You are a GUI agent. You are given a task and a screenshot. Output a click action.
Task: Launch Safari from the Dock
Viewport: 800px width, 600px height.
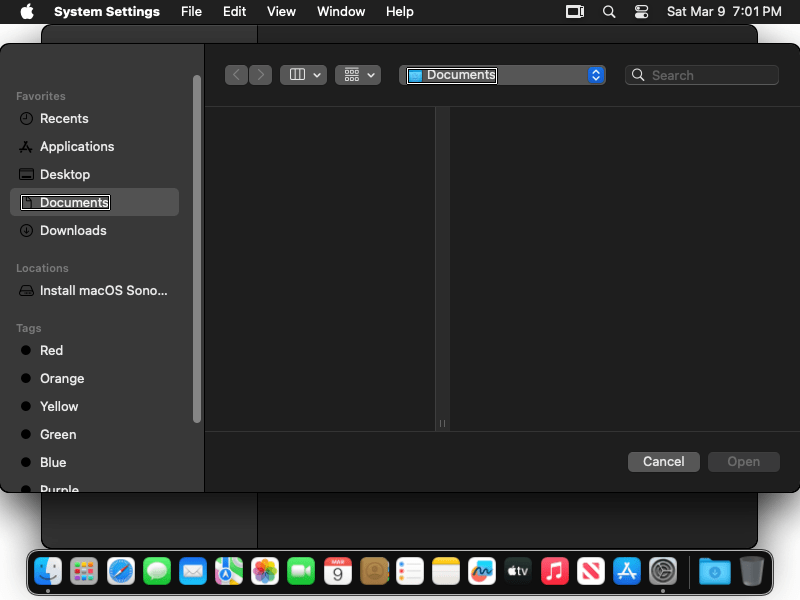121,571
